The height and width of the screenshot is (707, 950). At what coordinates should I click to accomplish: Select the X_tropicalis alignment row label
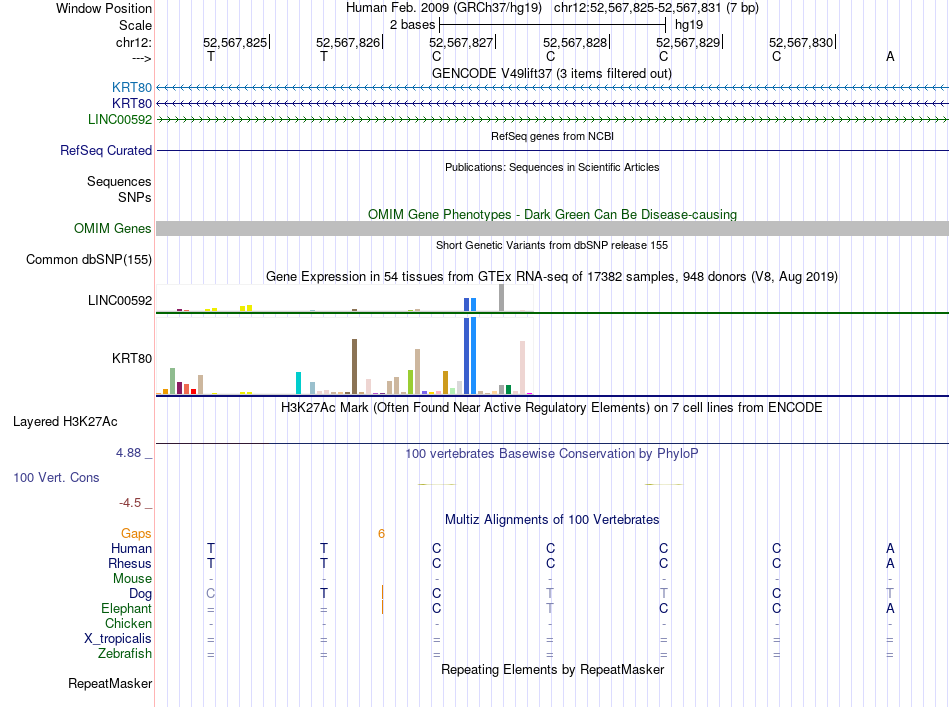pyautogui.click(x=118, y=639)
